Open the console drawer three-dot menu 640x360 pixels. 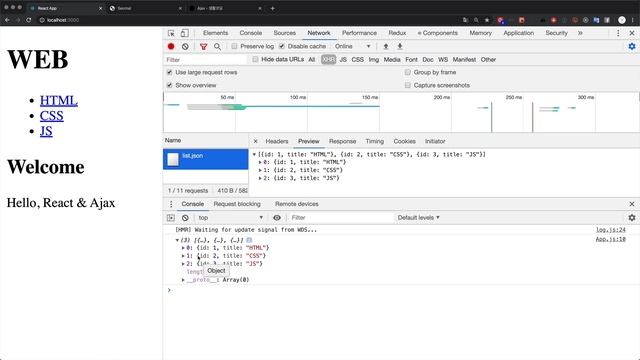(171, 204)
